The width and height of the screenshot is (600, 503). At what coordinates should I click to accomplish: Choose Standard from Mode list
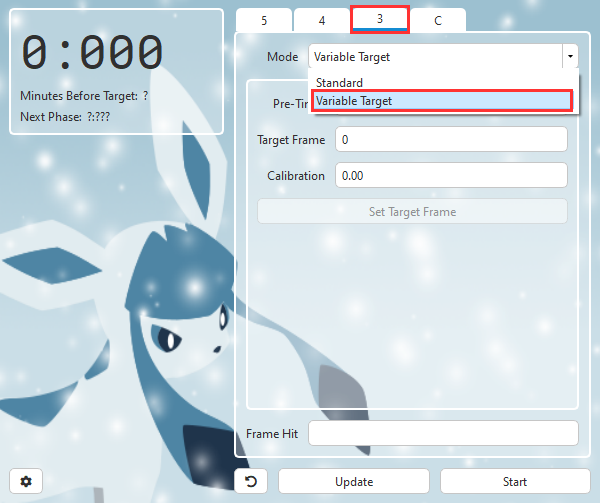(x=442, y=82)
